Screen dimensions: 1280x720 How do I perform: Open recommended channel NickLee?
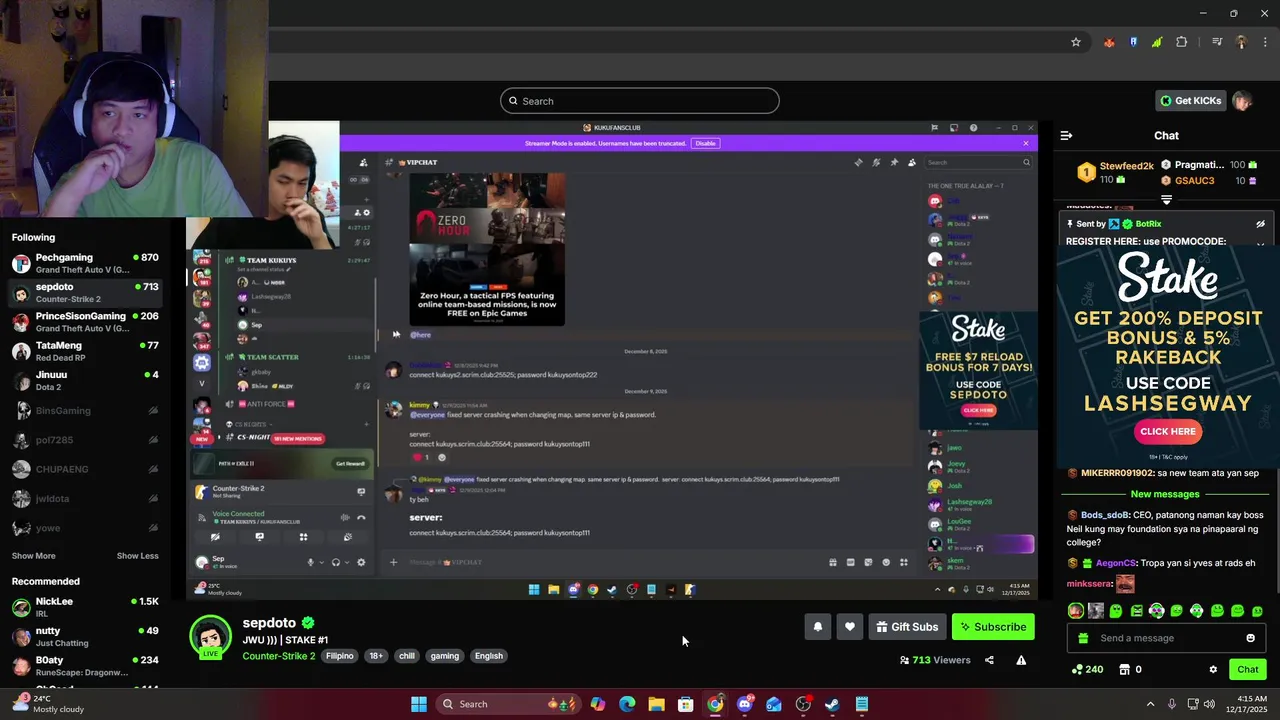point(85,607)
